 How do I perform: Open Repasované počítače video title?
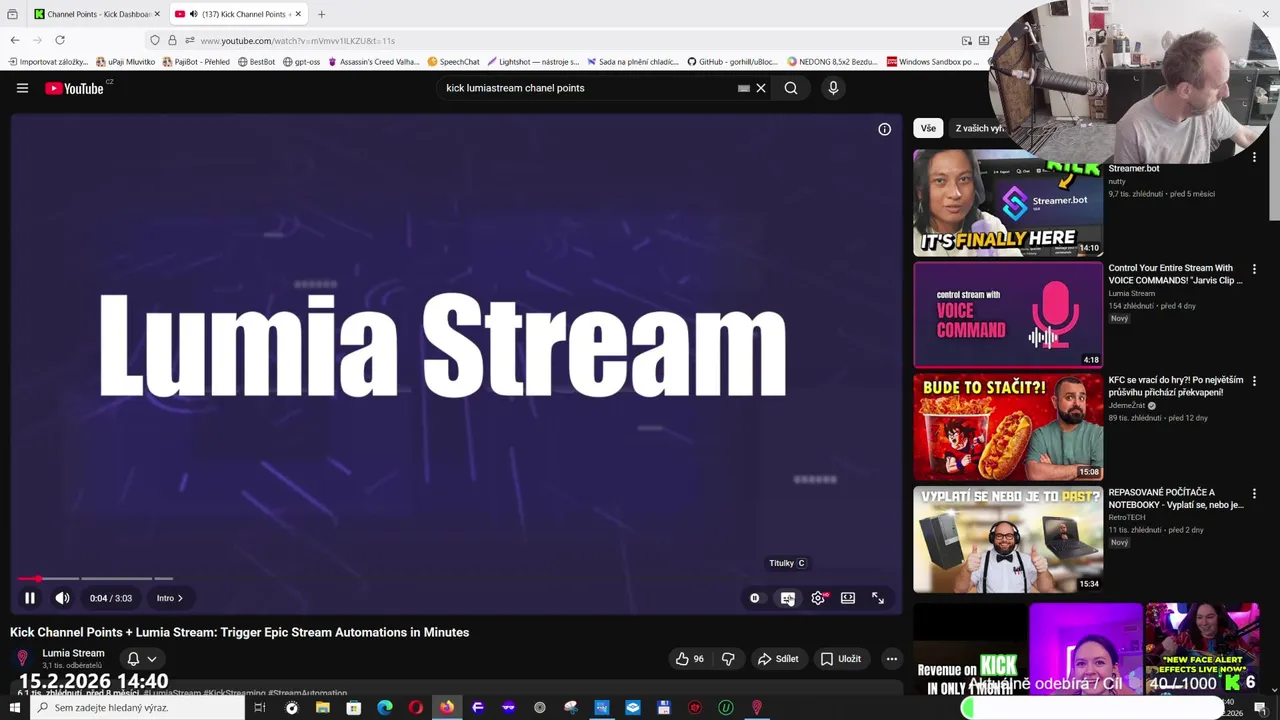[x=1176, y=498]
